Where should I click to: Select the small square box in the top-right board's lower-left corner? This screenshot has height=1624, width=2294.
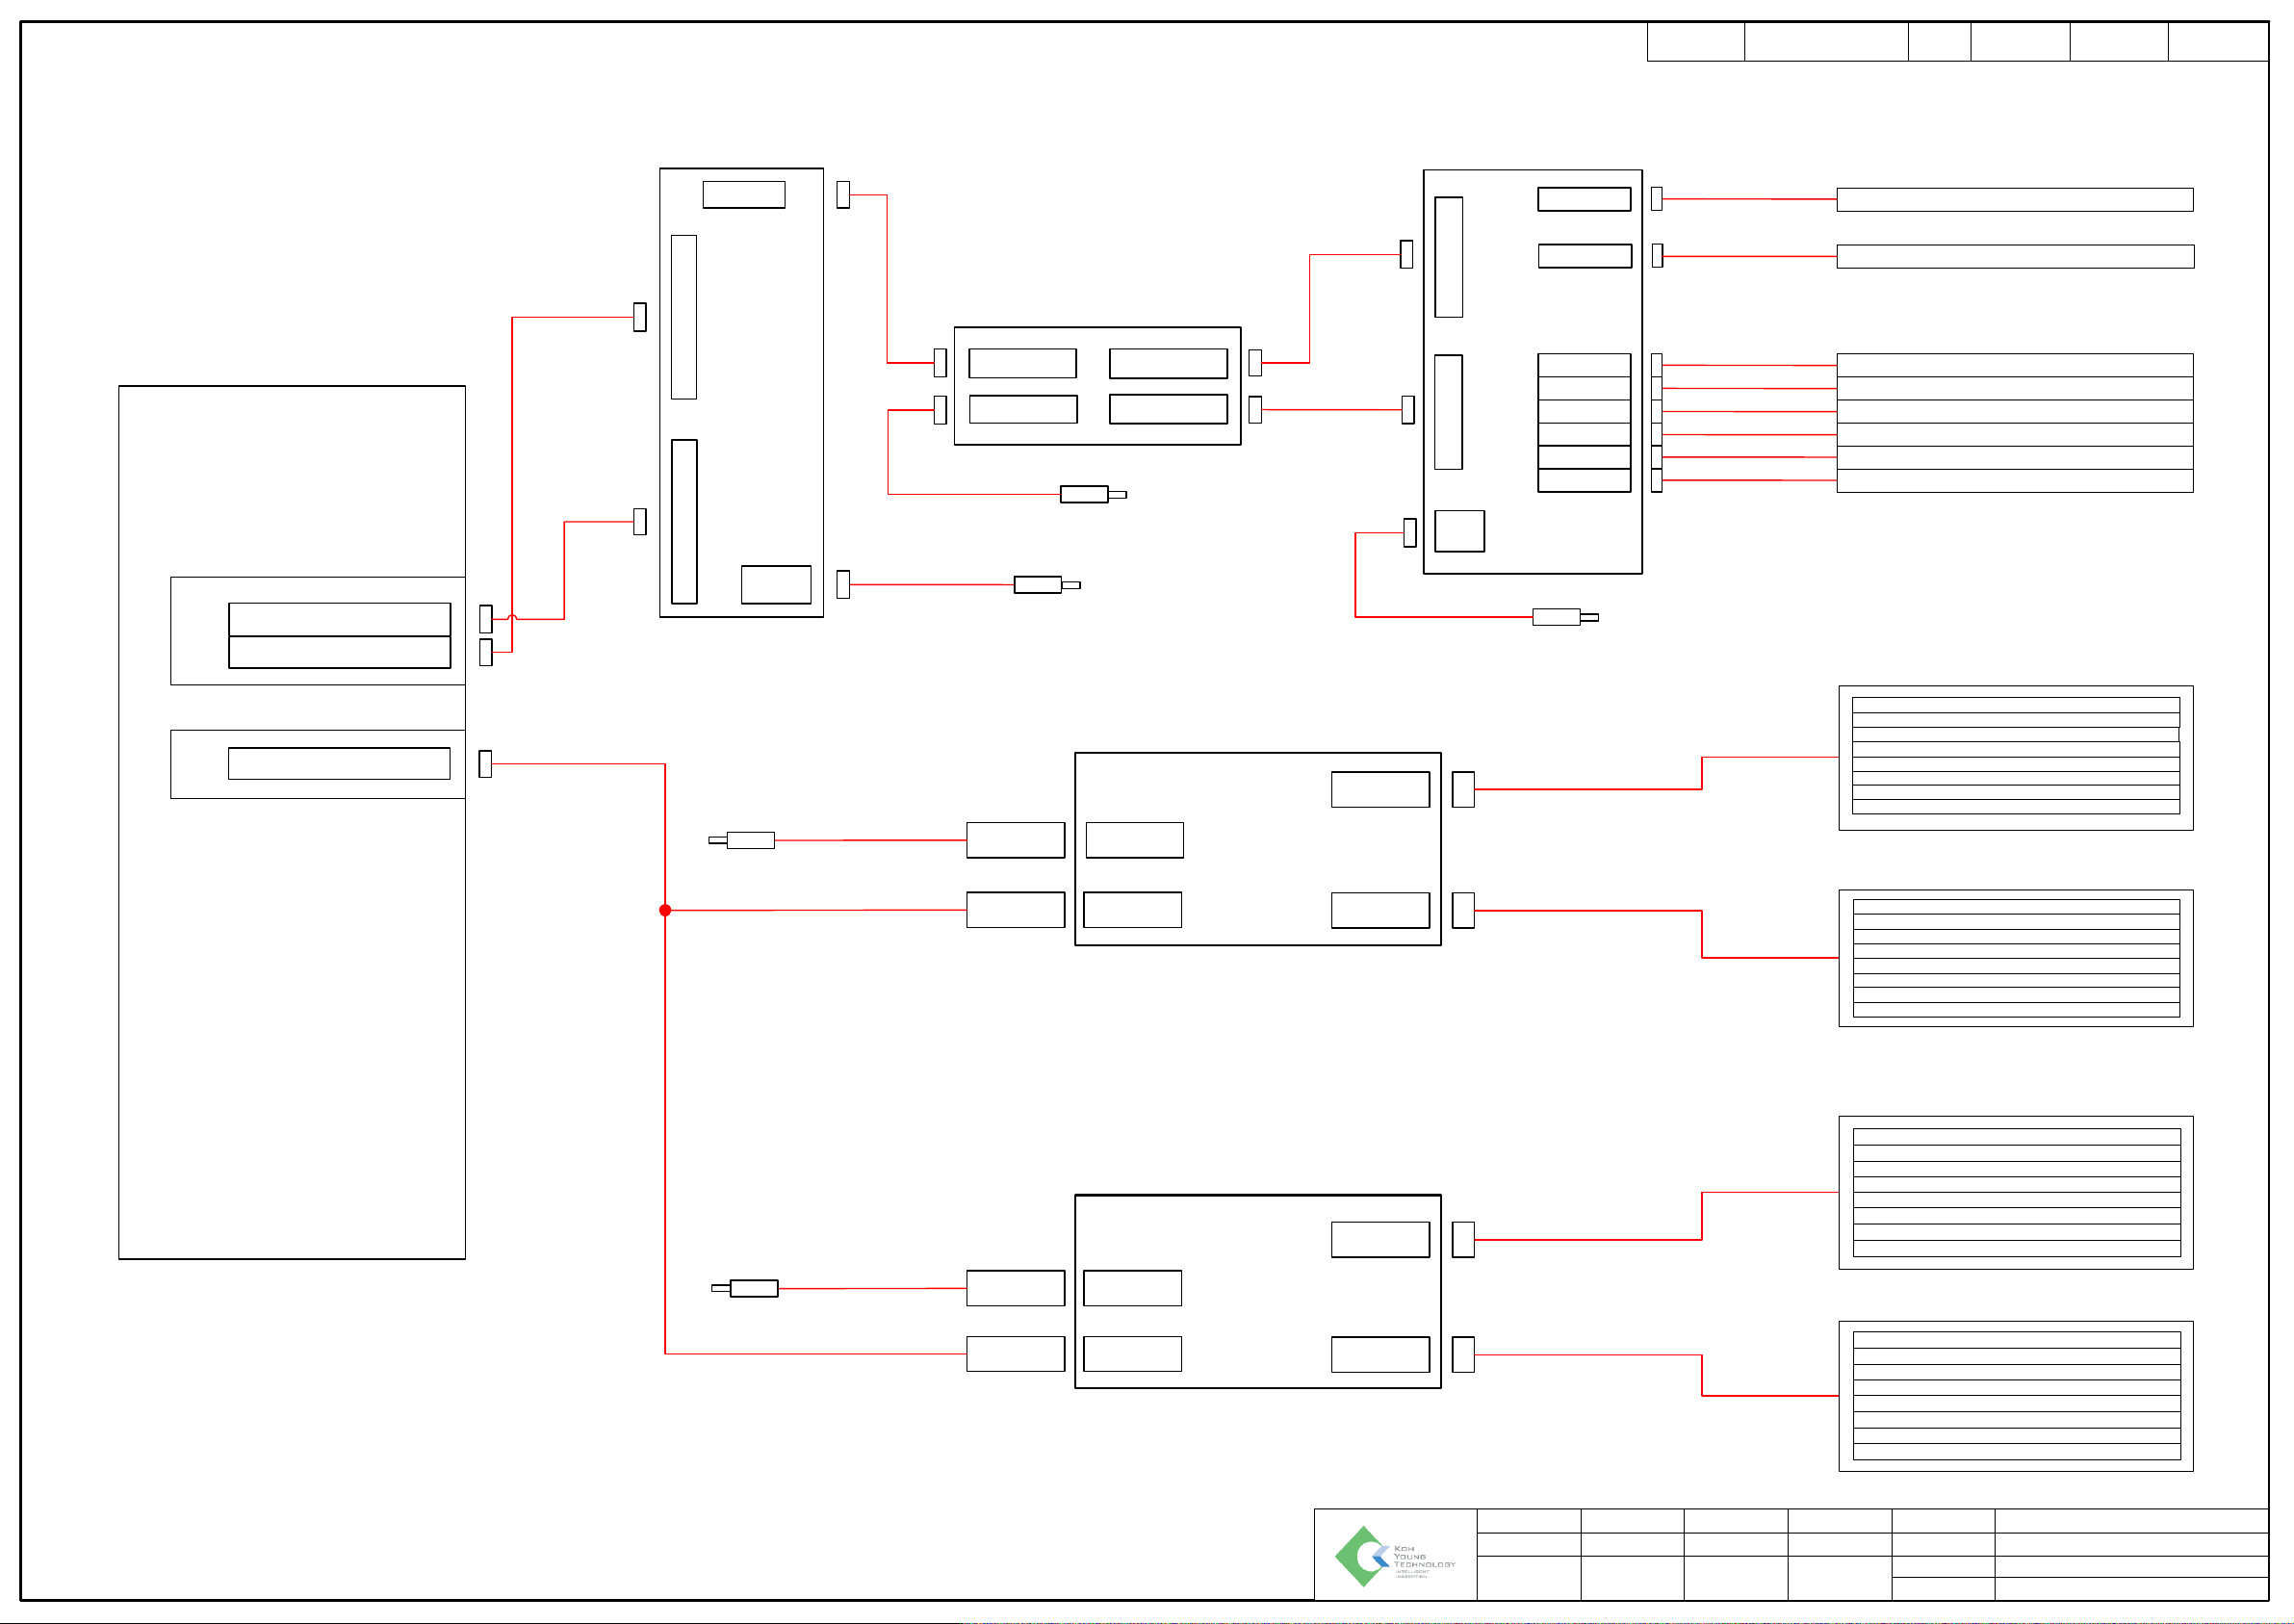1459,531
